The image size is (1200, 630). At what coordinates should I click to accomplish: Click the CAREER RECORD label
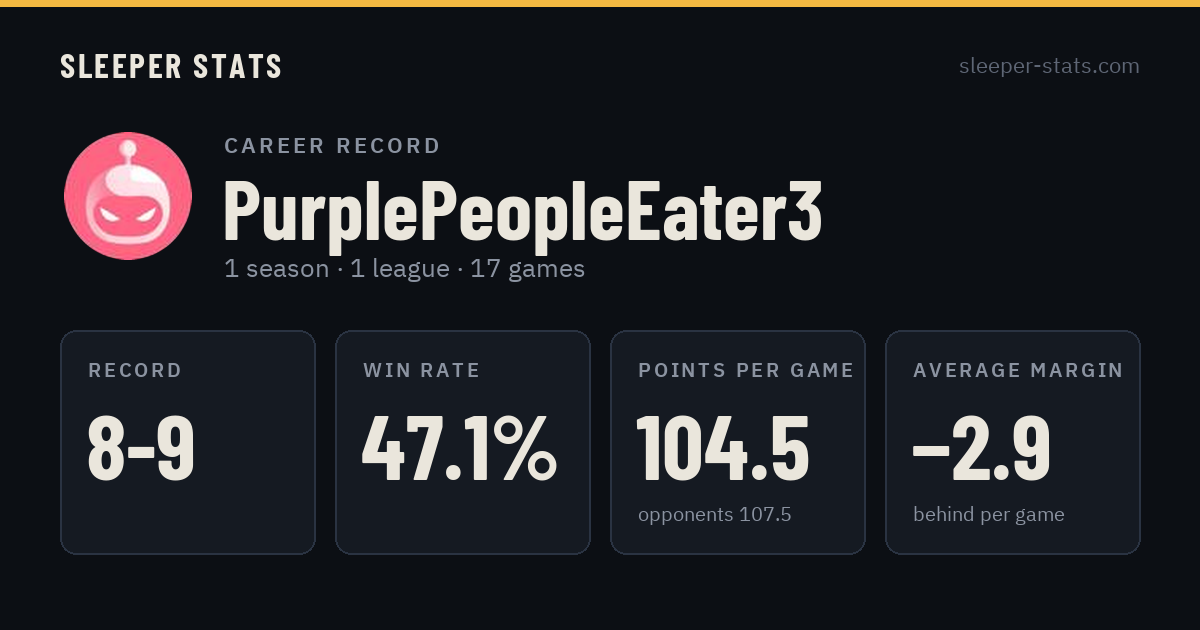pyautogui.click(x=332, y=146)
